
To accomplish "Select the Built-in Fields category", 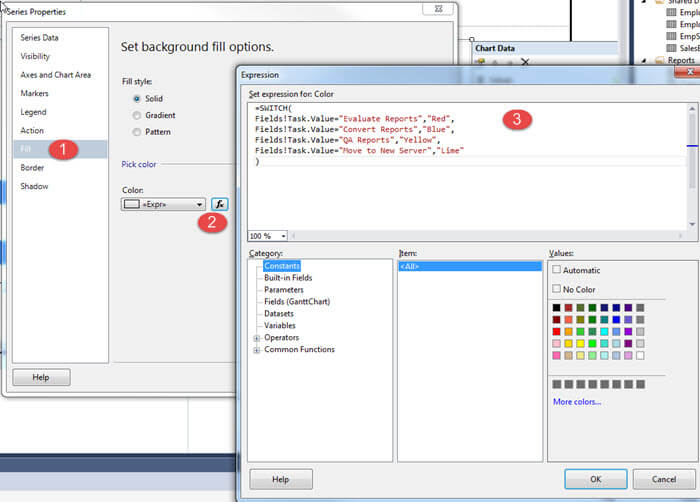I will (288, 278).
